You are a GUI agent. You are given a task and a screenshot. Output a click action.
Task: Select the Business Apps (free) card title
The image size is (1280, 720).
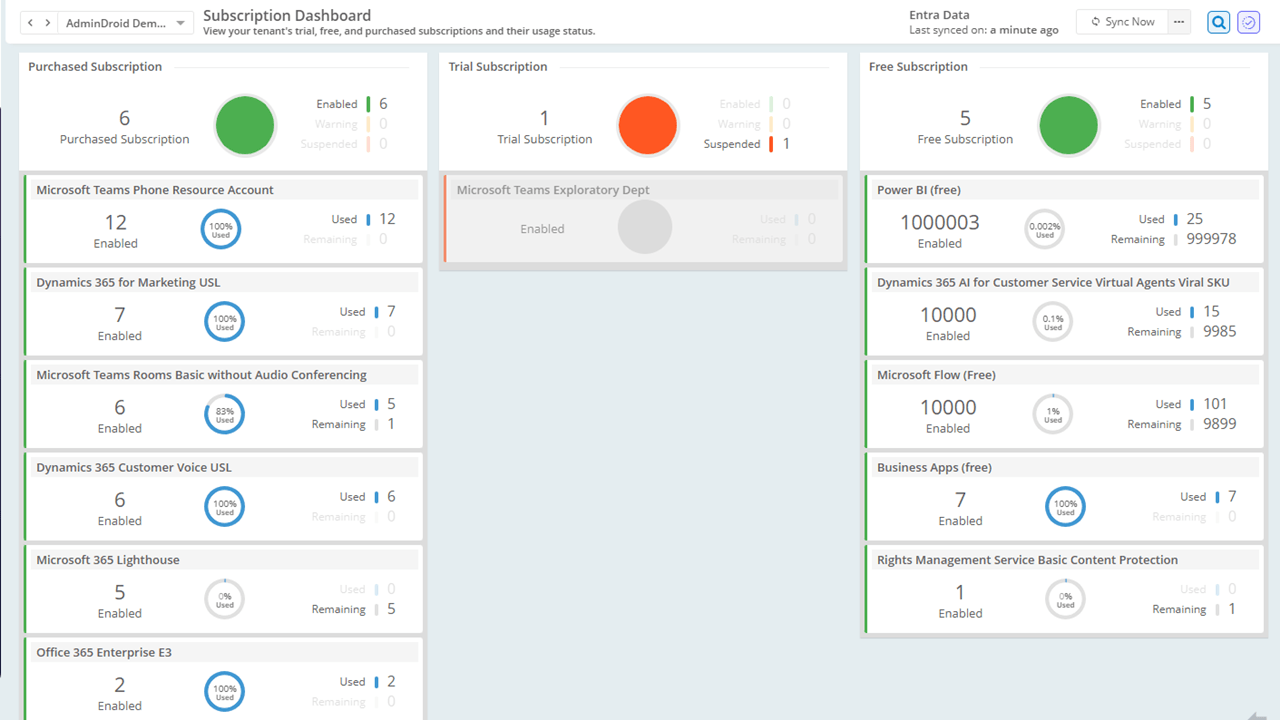pos(934,468)
